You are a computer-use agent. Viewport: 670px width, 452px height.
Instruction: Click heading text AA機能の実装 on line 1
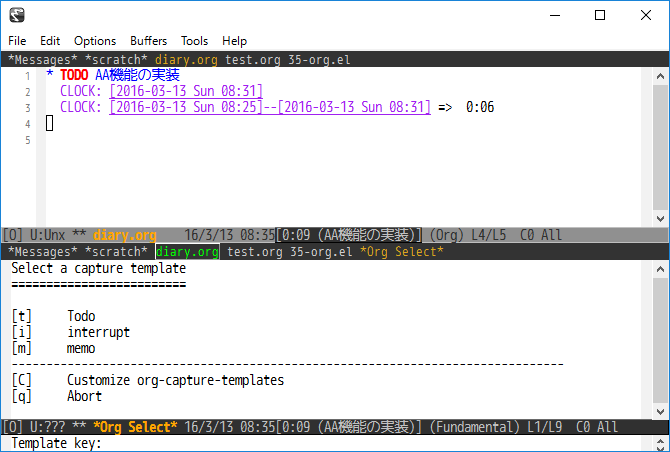click(x=137, y=75)
